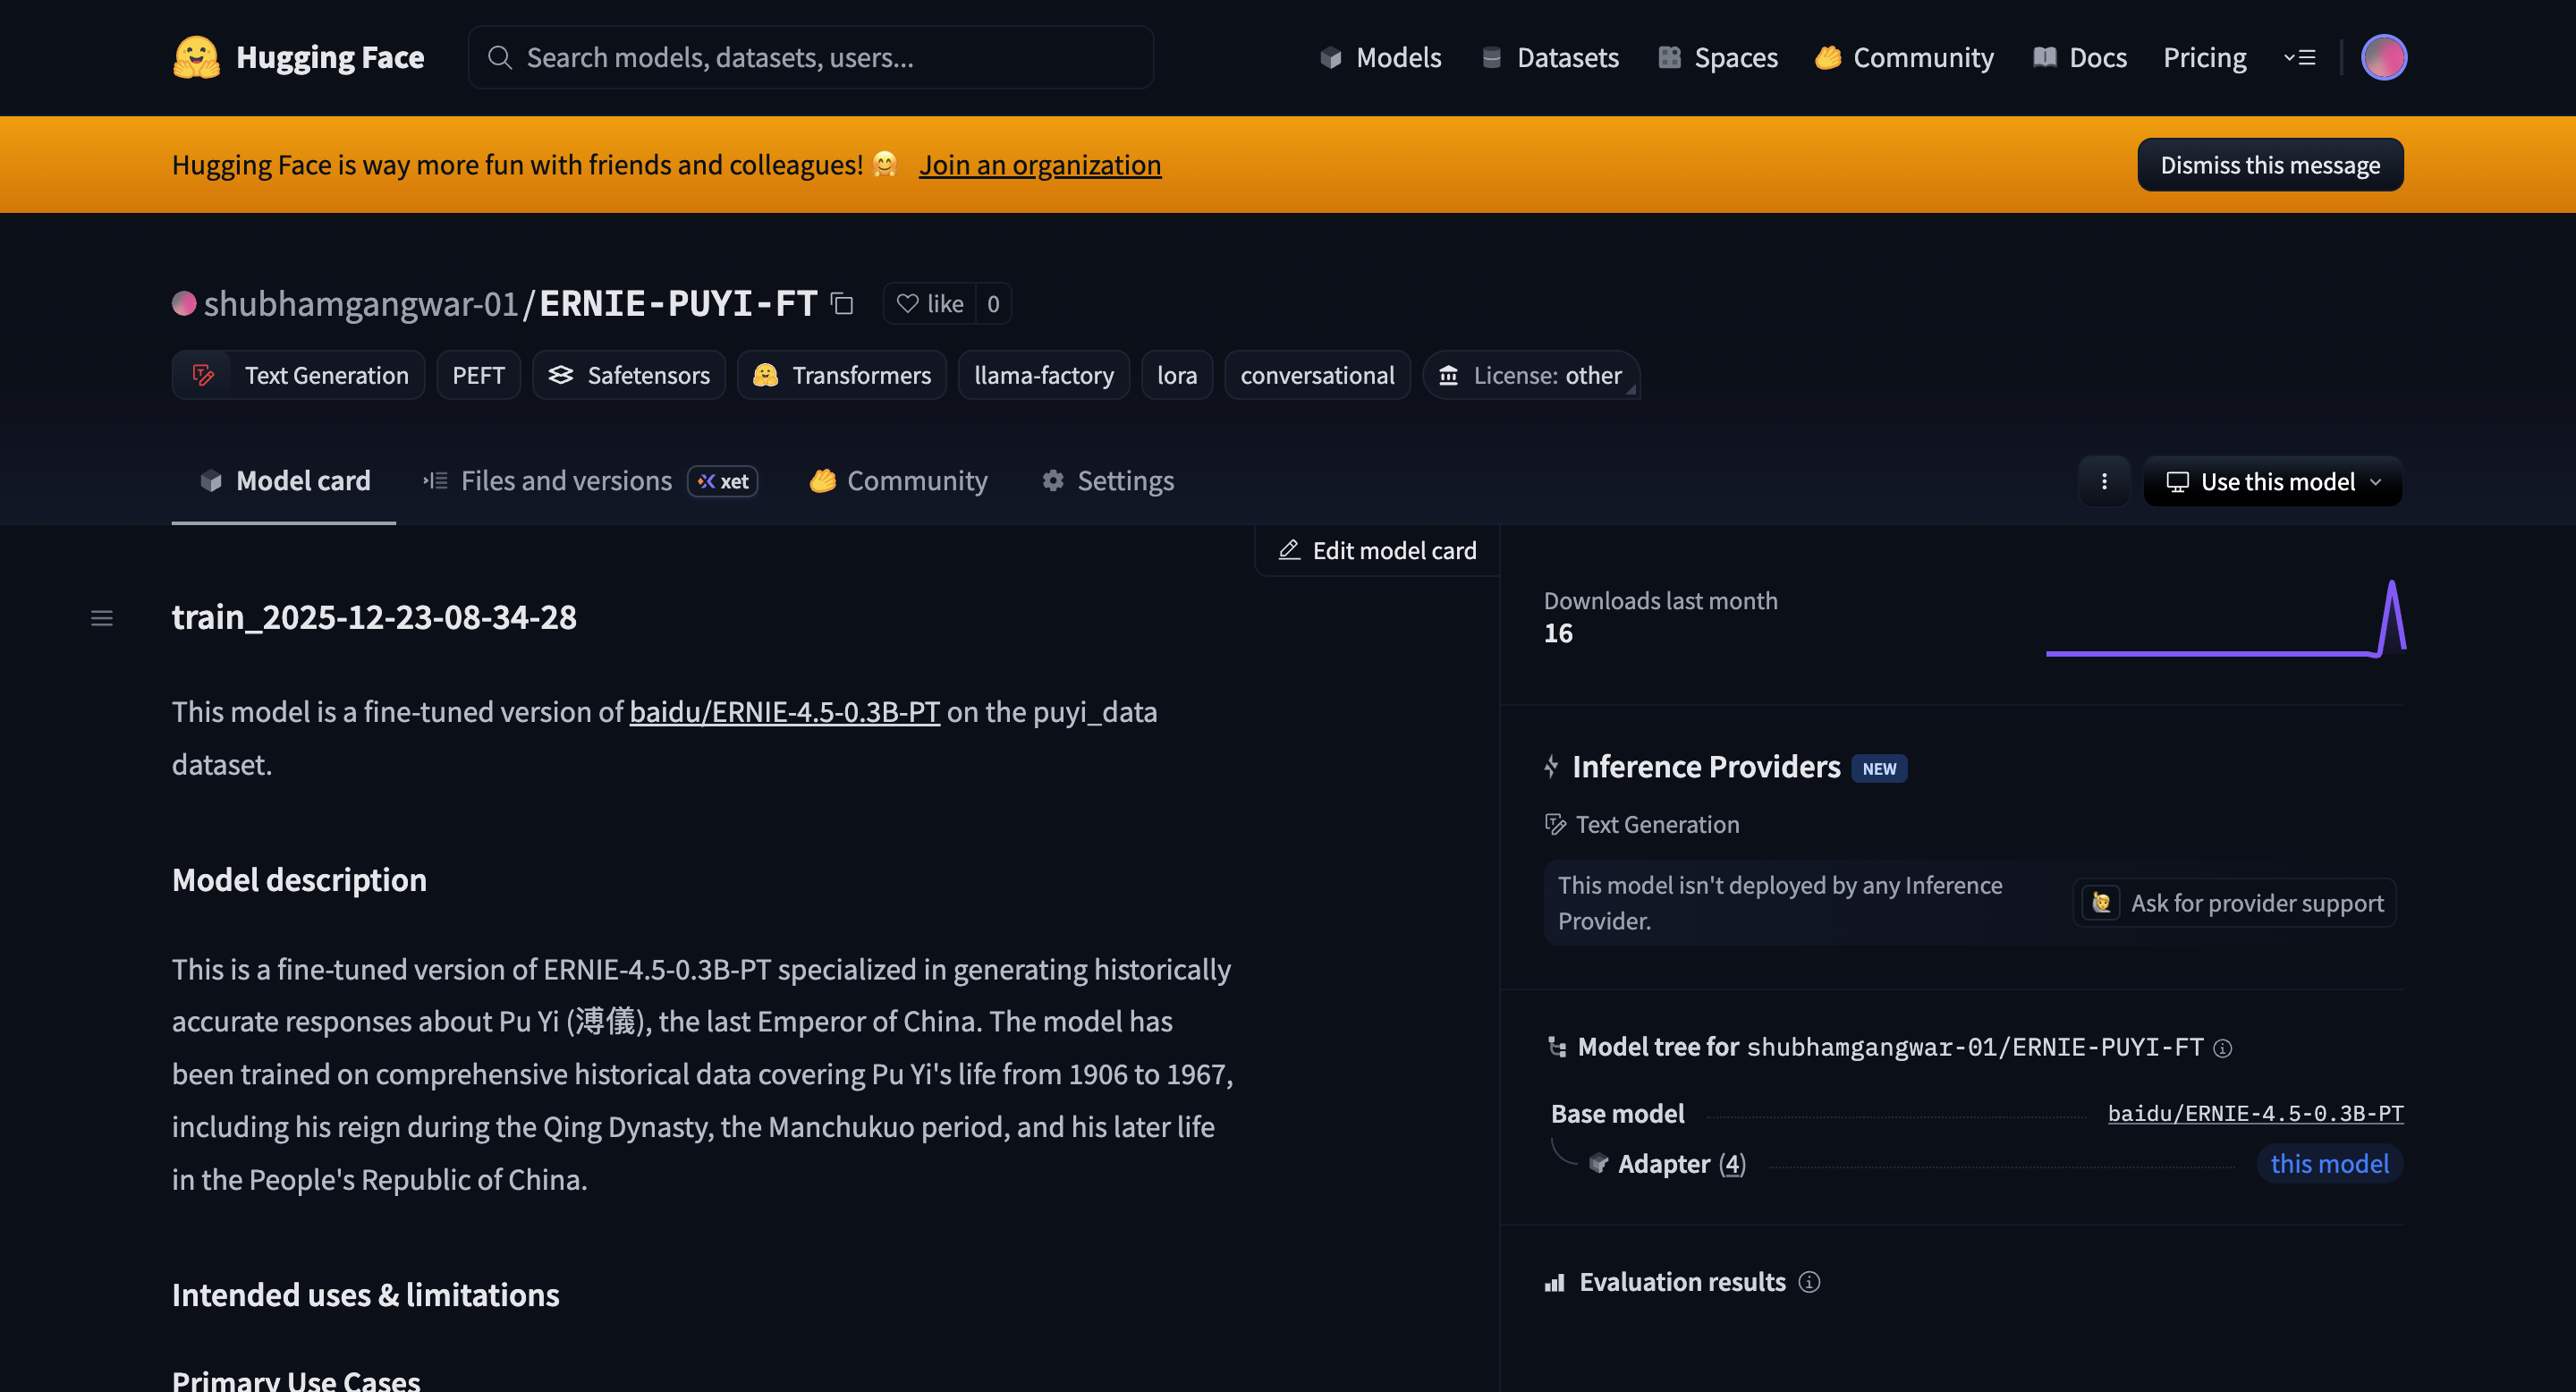Open the three-dot more options menu
Viewport: 2576px width, 1392px height.
tap(2104, 482)
